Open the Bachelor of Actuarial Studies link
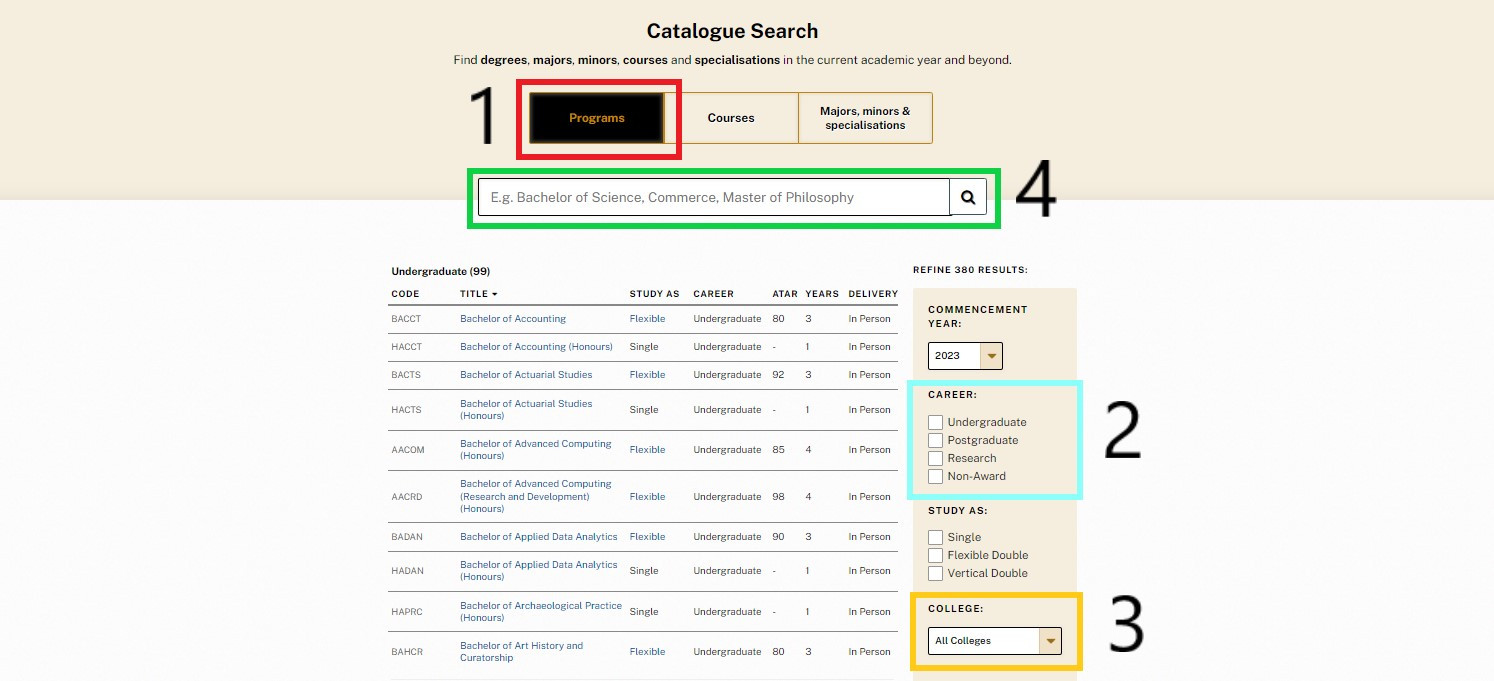The width and height of the screenshot is (1494, 681). point(526,375)
